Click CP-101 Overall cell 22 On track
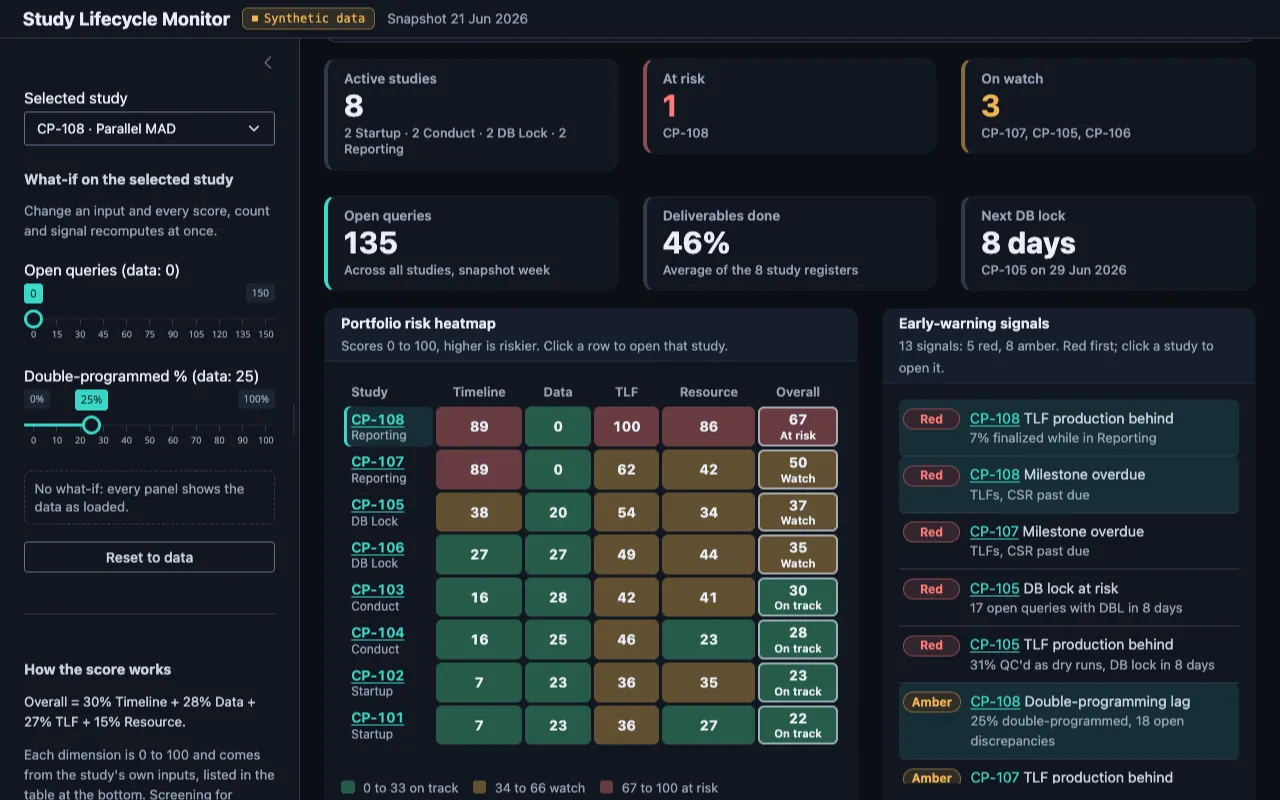The width and height of the screenshot is (1280, 800). click(x=798, y=725)
